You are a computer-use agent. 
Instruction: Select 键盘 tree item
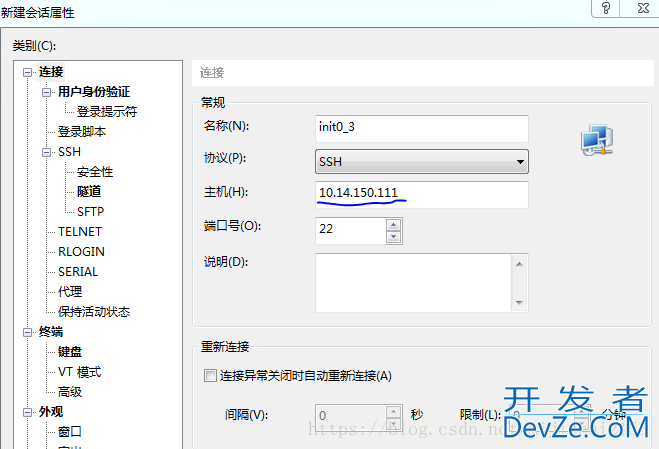point(70,351)
